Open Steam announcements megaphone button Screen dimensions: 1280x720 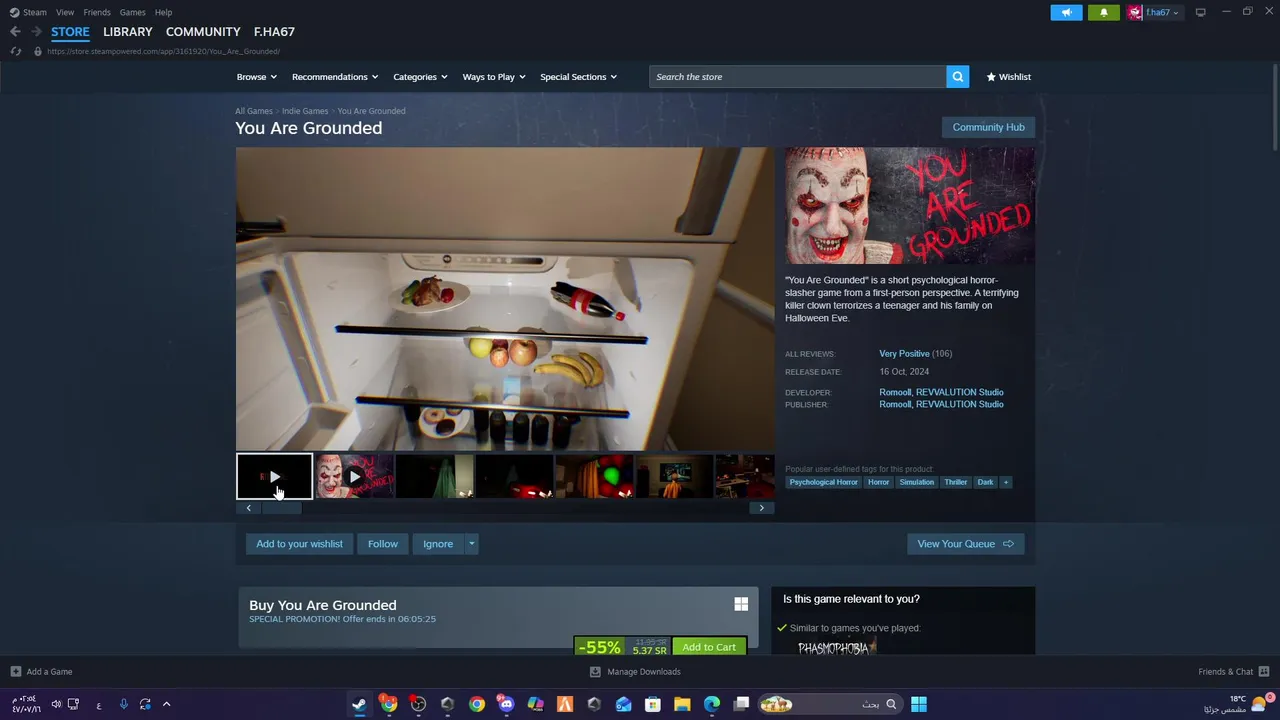[x=1066, y=12]
